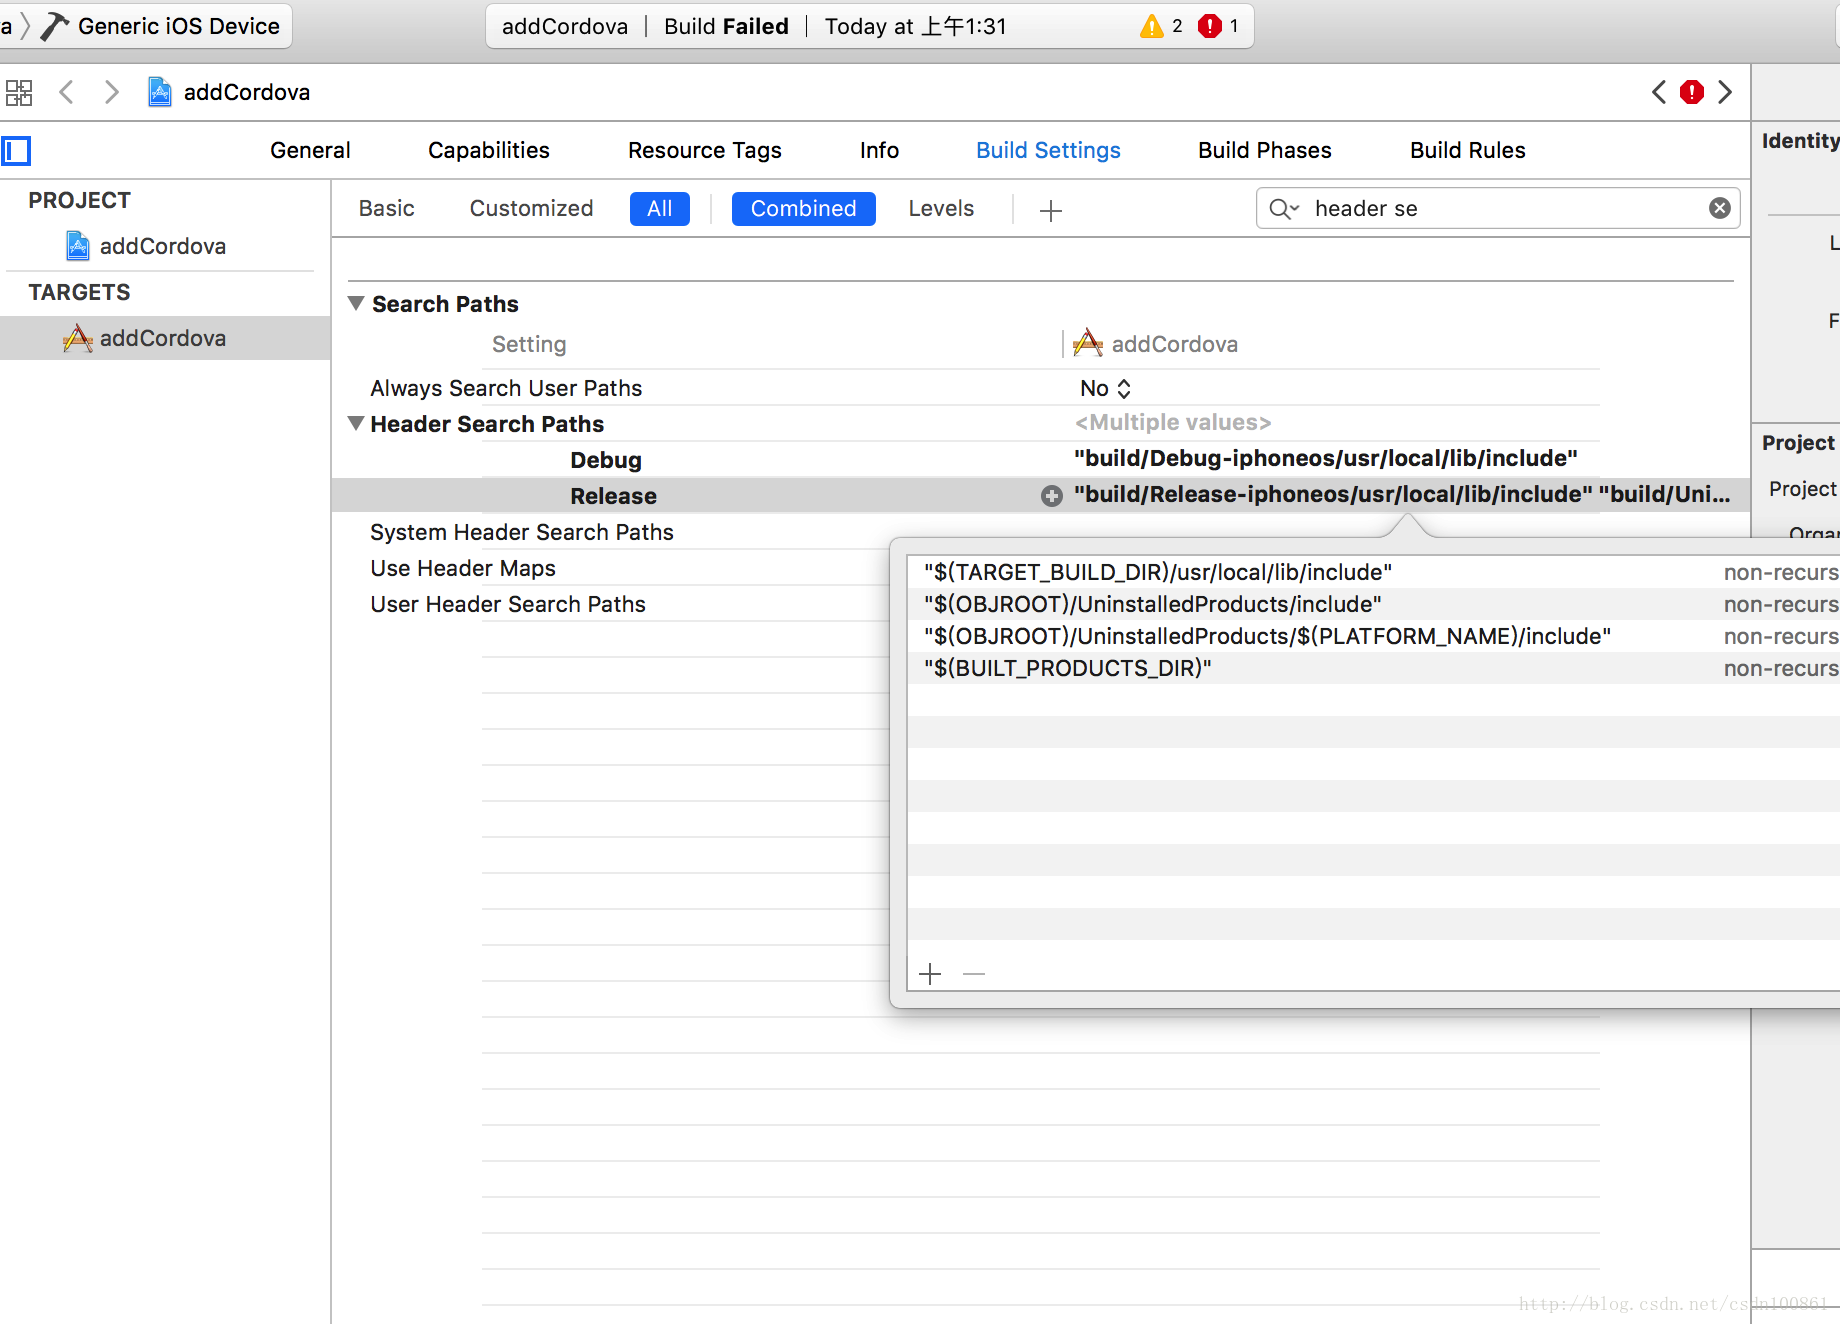Select User Header Search Paths setting
This screenshot has height=1324, width=1840.
[508, 604]
